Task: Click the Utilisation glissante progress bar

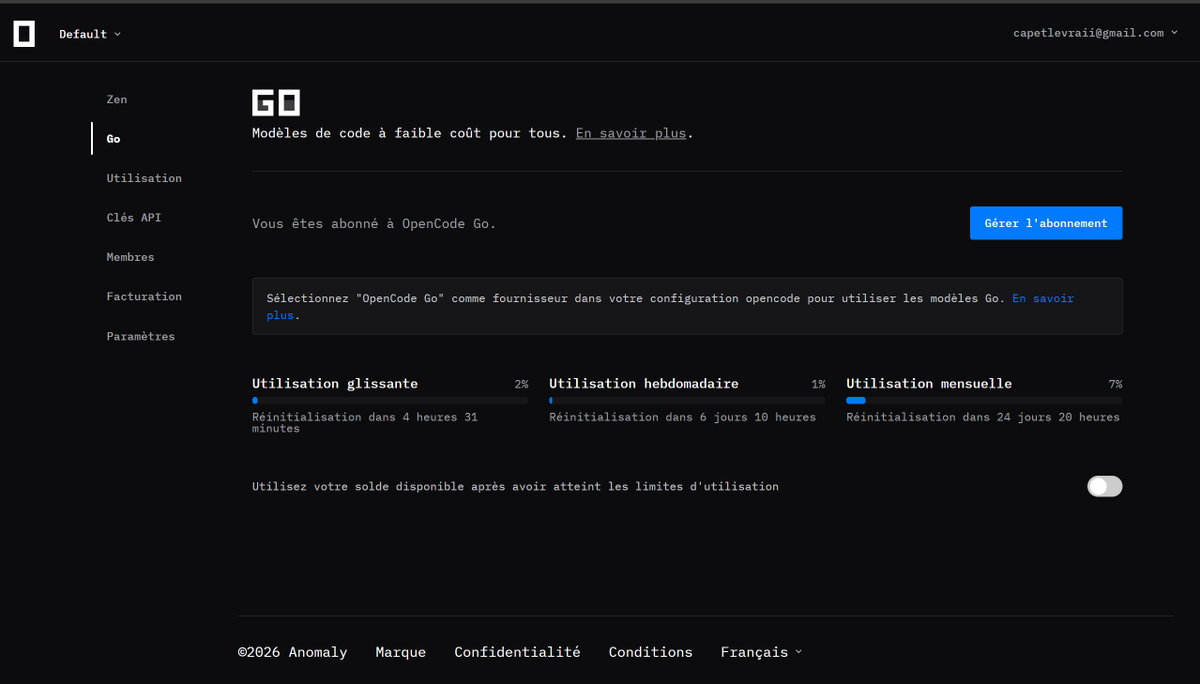Action: tap(390, 400)
